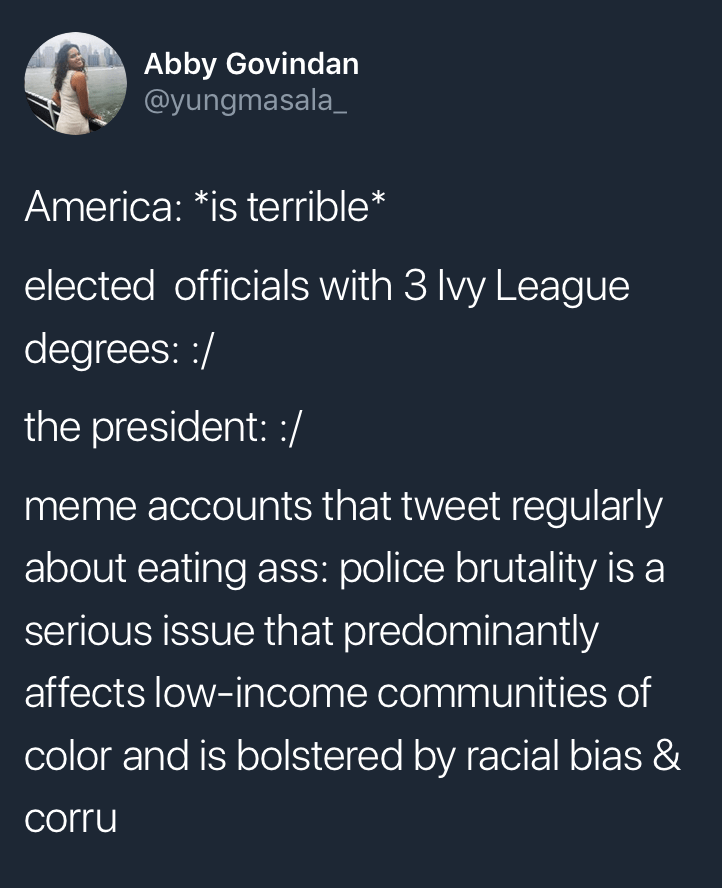Click the line 'America: *is terrible*'
The image size is (722, 888).
pyautogui.click(x=205, y=208)
